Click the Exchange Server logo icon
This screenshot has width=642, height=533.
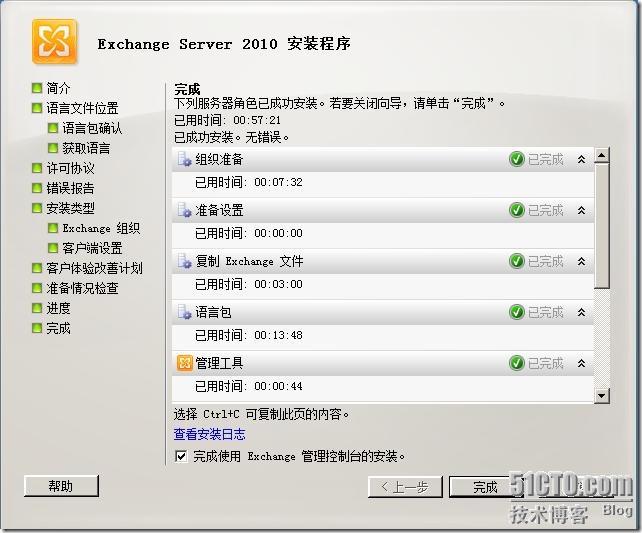pyautogui.click(x=54, y=42)
